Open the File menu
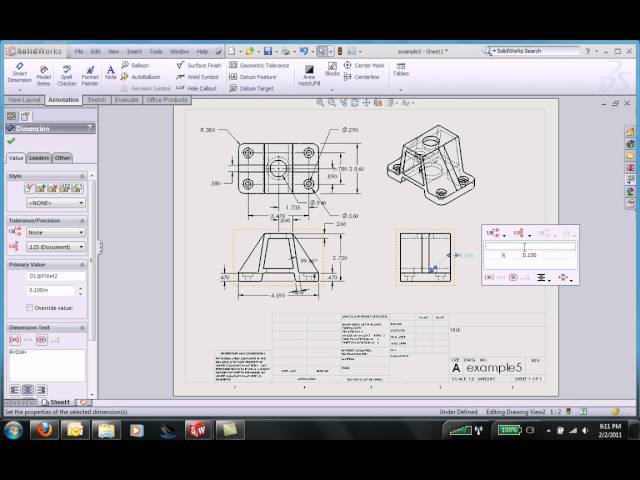This screenshot has height=480, width=640. coord(79,51)
